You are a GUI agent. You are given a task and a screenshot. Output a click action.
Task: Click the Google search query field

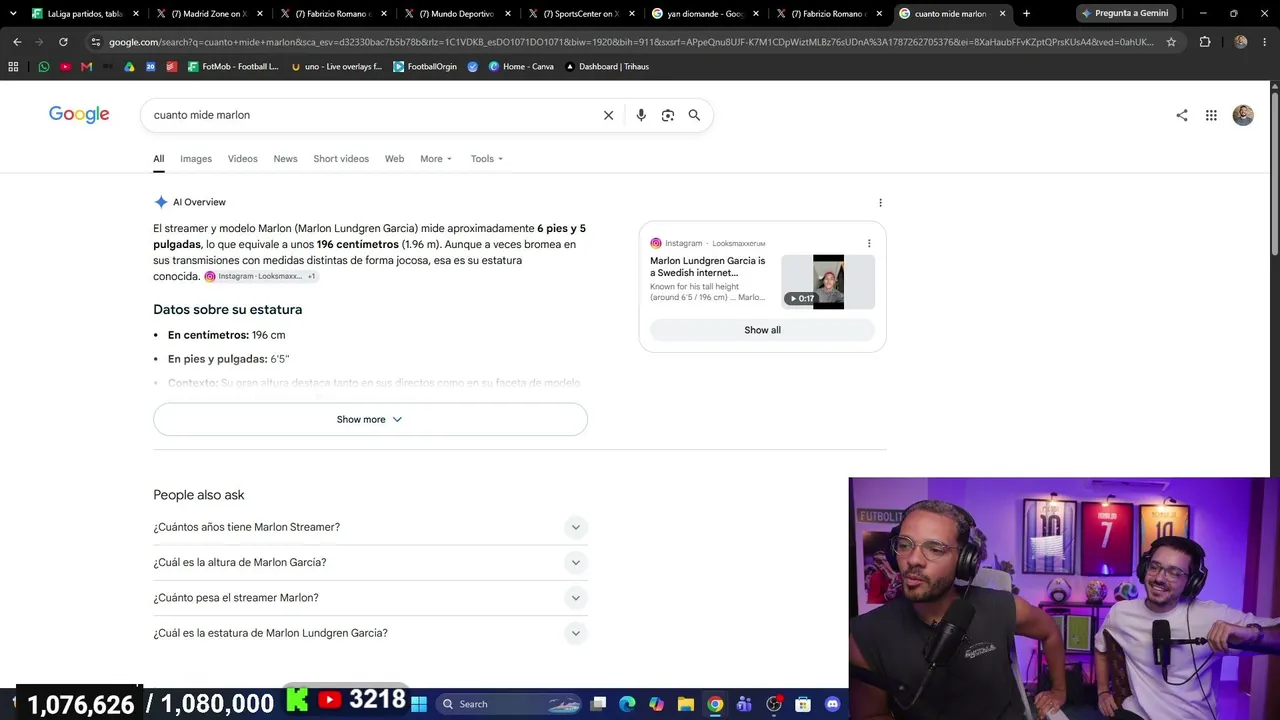[x=373, y=115]
